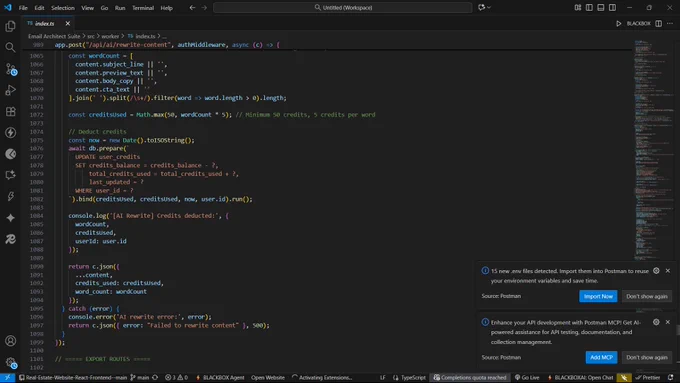Image resolution: width=680 pixels, height=383 pixels.
Task: Click the Import Now button
Action: click(x=598, y=296)
